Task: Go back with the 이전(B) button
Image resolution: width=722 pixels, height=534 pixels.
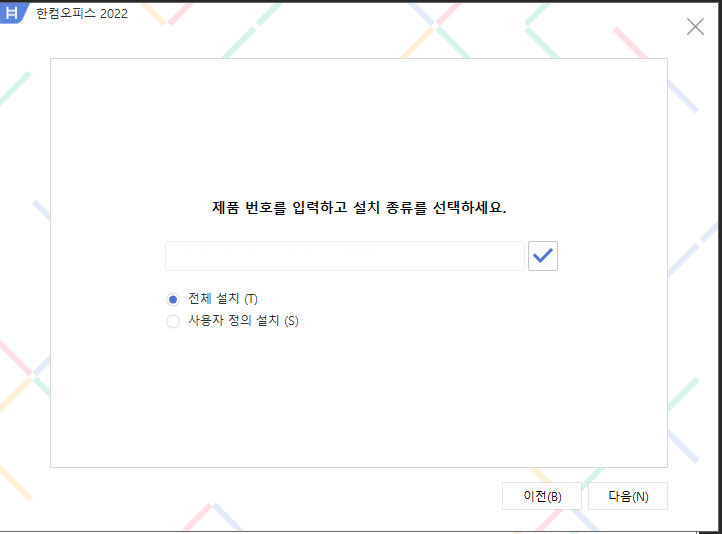Action: (541, 496)
